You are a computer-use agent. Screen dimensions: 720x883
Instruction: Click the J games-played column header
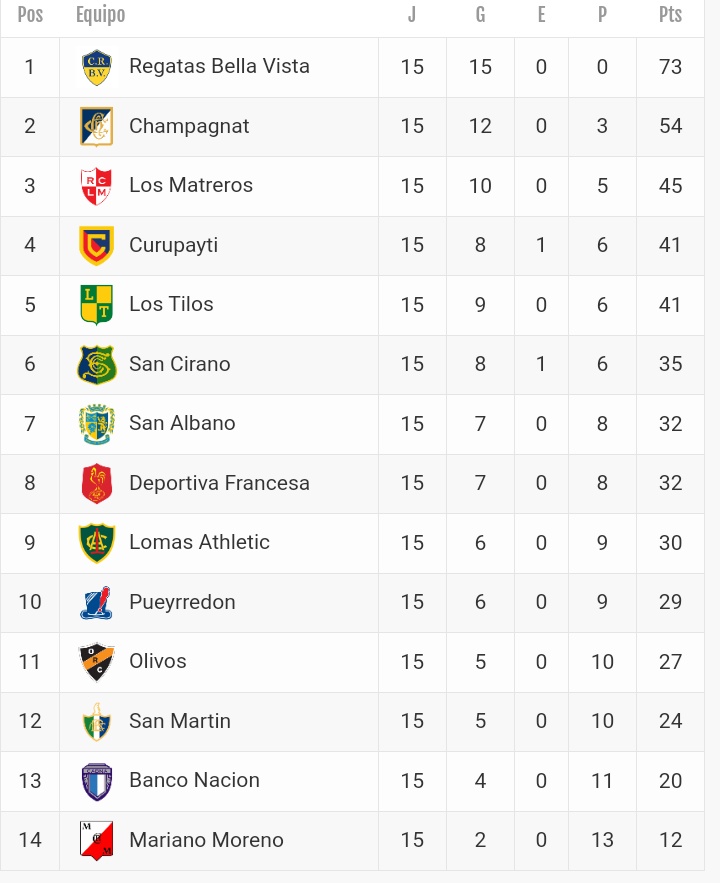[412, 15]
